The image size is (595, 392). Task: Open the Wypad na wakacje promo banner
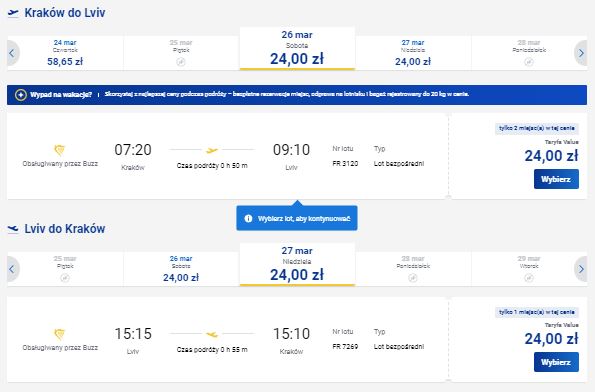297,95
